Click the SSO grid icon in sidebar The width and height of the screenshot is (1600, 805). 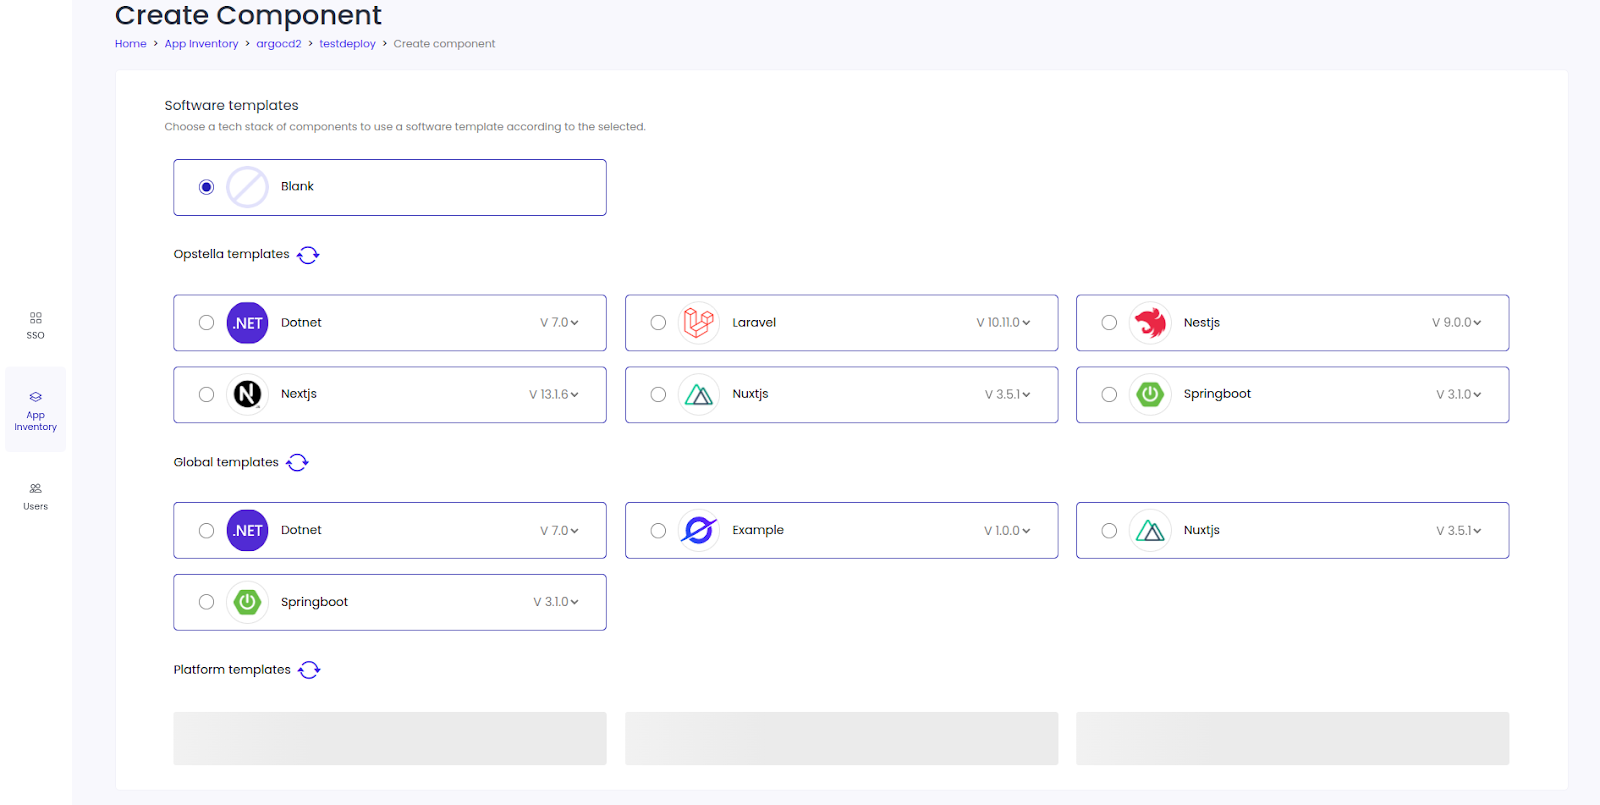[x=36, y=318]
